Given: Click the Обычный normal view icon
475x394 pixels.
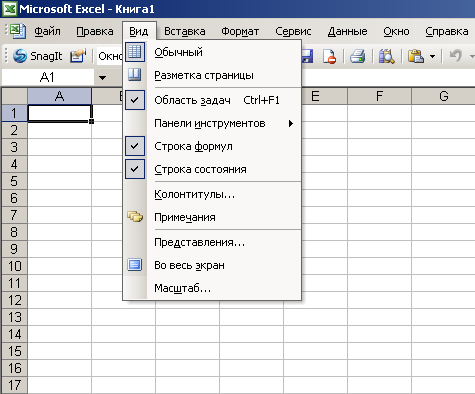Looking at the screenshot, I should point(135,52).
